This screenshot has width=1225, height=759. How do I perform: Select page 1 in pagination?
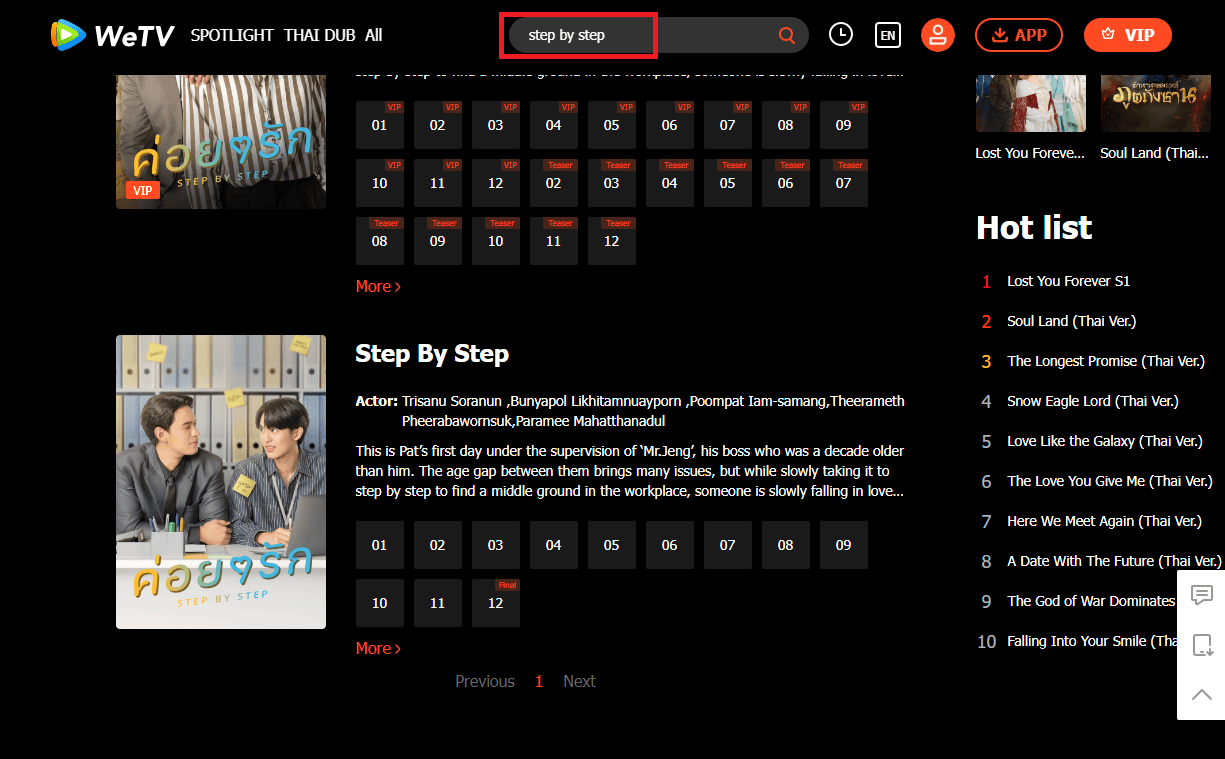[x=539, y=681]
